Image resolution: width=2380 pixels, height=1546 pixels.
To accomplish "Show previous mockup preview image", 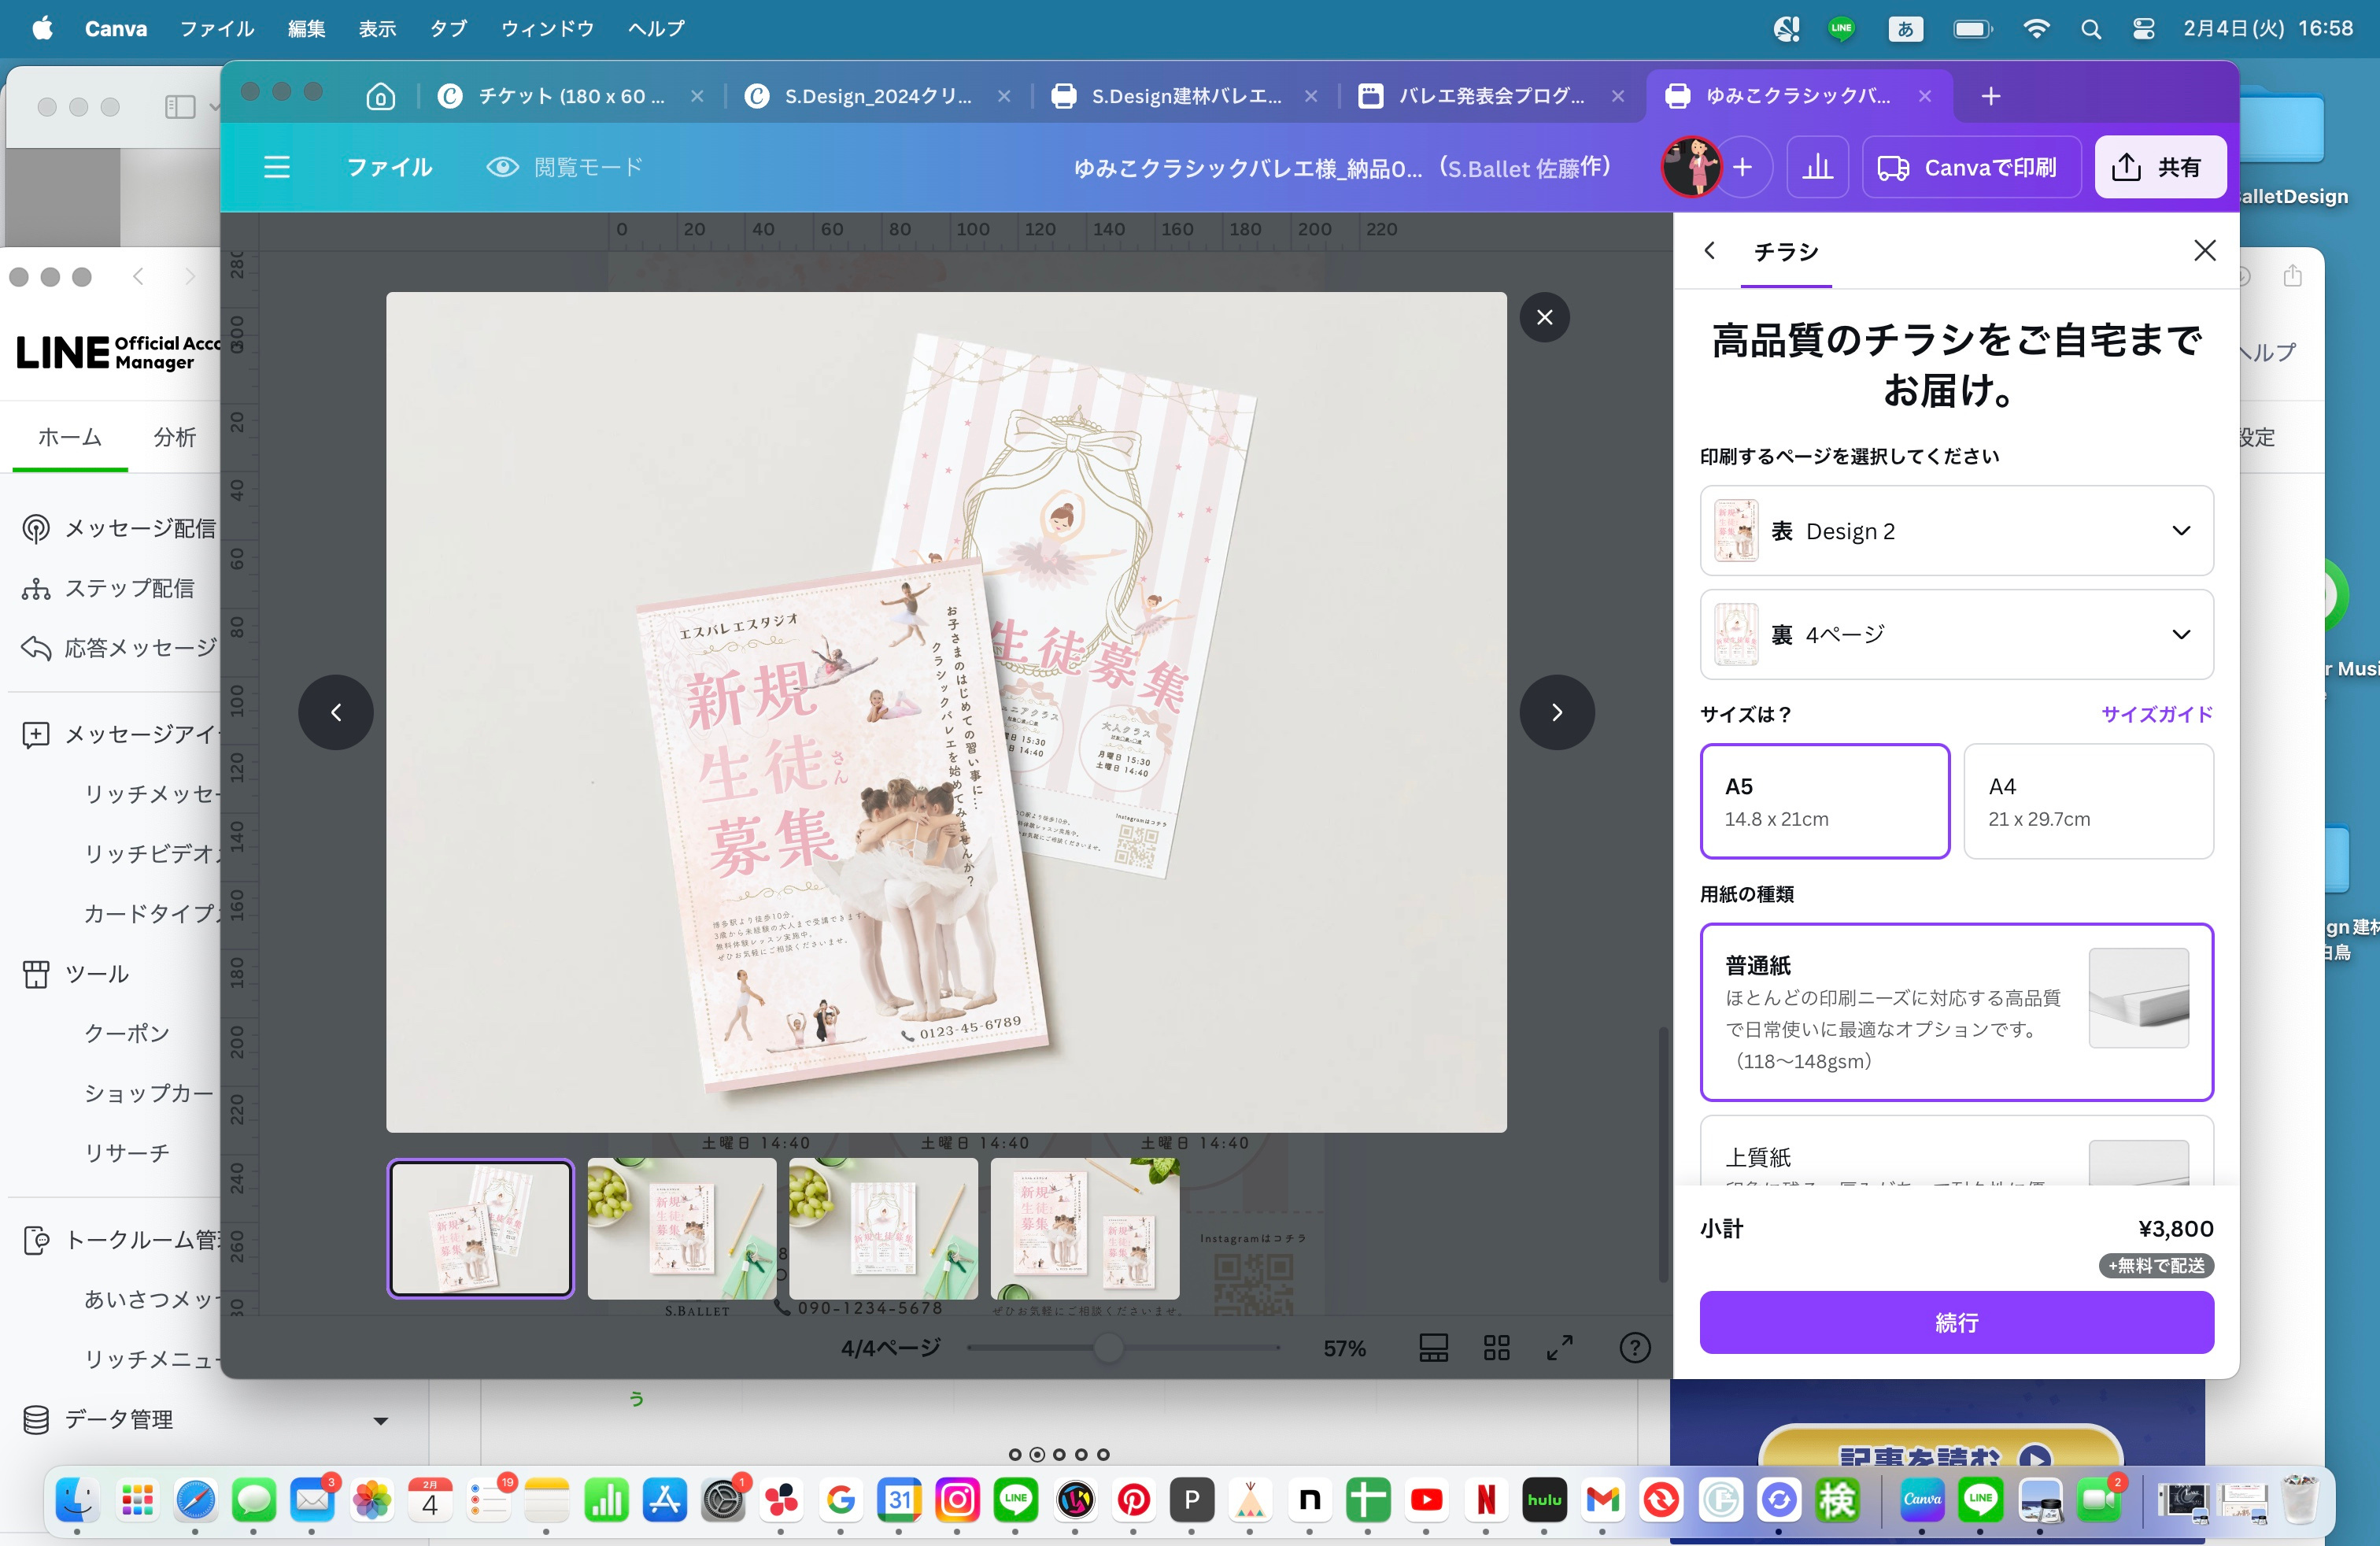I will point(336,712).
